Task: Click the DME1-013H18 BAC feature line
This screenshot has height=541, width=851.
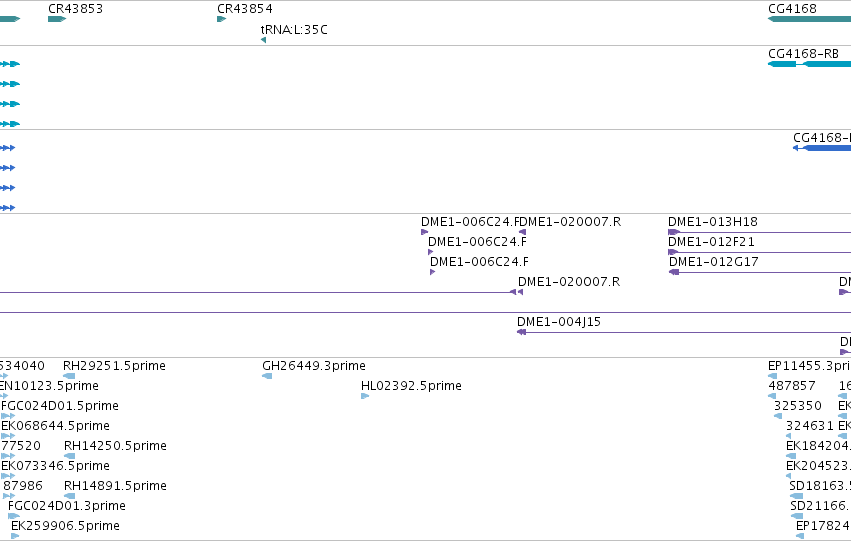Action: coord(759,232)
